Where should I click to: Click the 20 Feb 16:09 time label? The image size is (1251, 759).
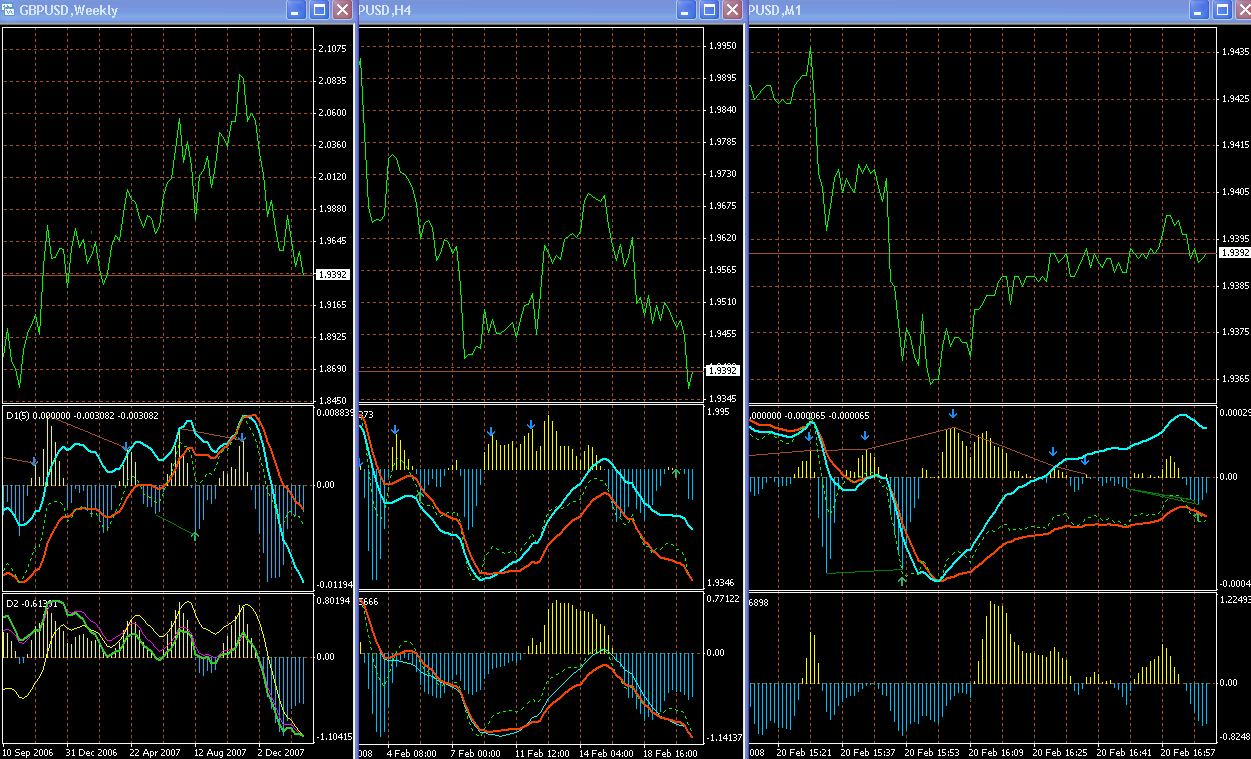click(x=996, y=751)
